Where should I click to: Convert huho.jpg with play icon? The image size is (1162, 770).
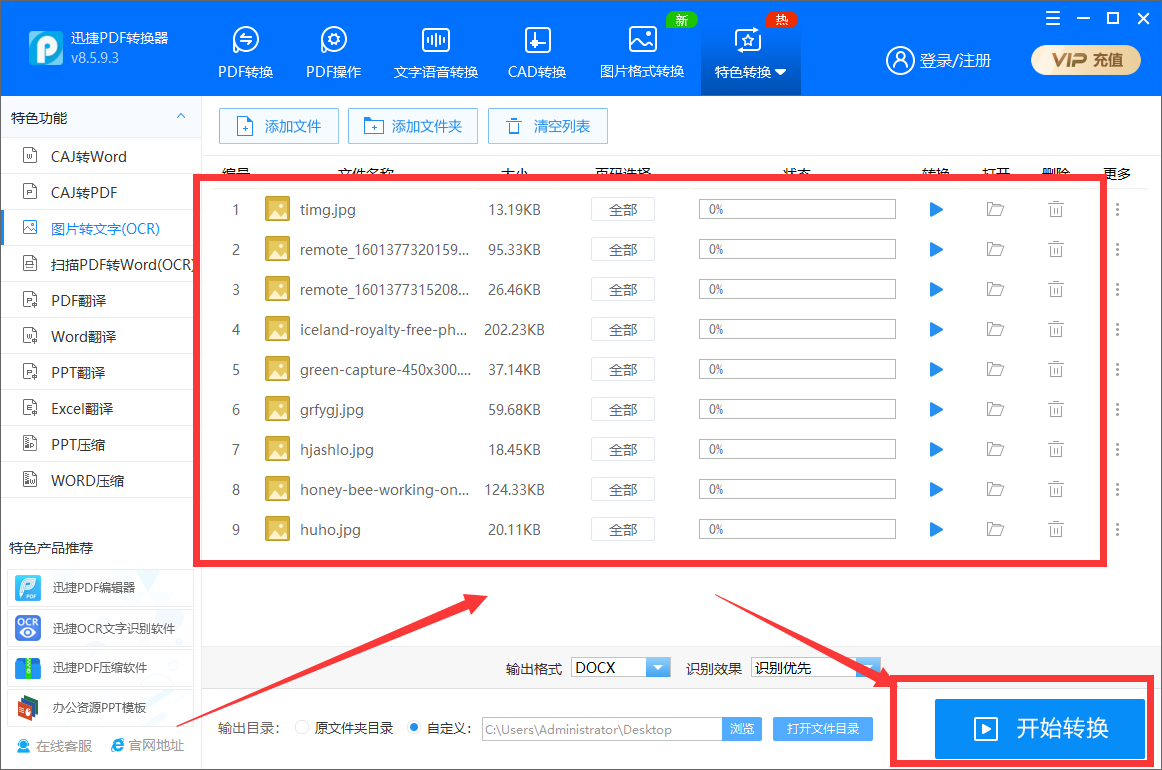tap(936, 530)
